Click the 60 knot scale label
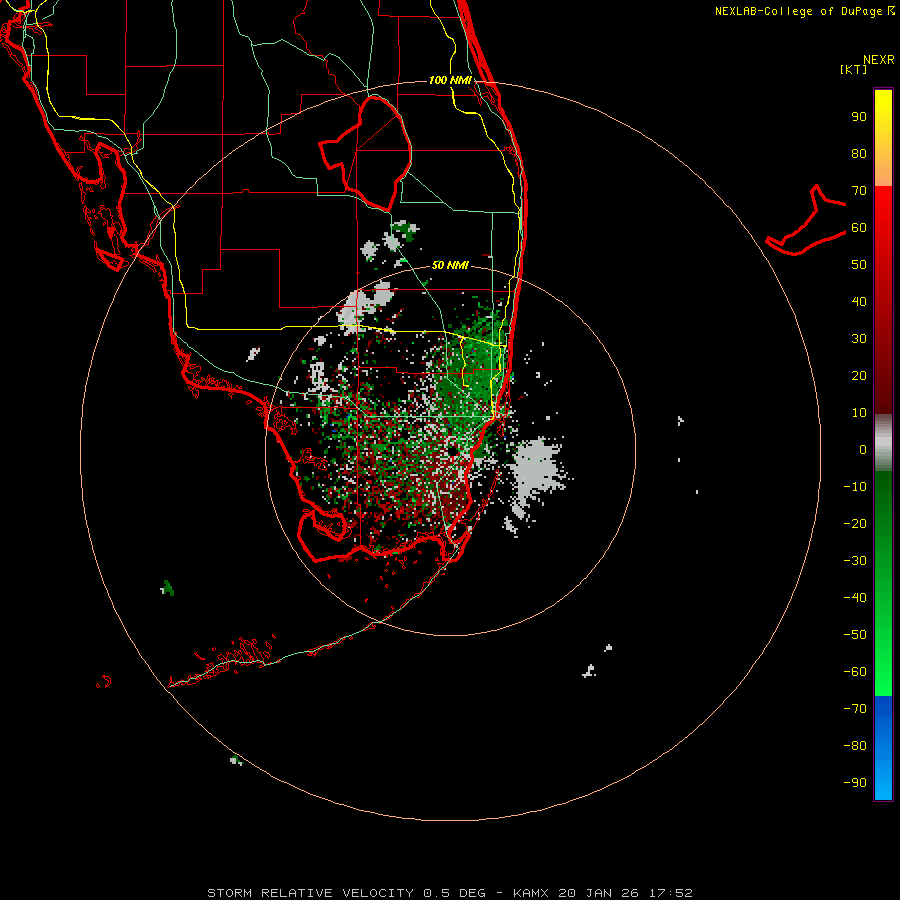This screenshot has width=900, height=900. coord(859,227)
